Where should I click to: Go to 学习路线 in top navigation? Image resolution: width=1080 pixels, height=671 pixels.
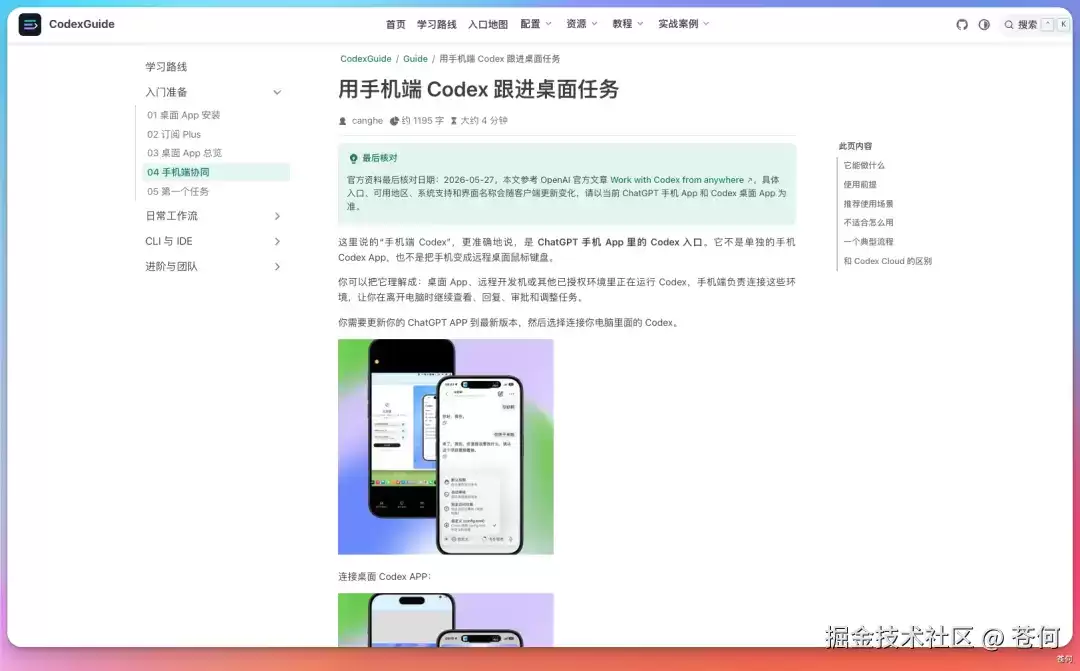point(437,24)
